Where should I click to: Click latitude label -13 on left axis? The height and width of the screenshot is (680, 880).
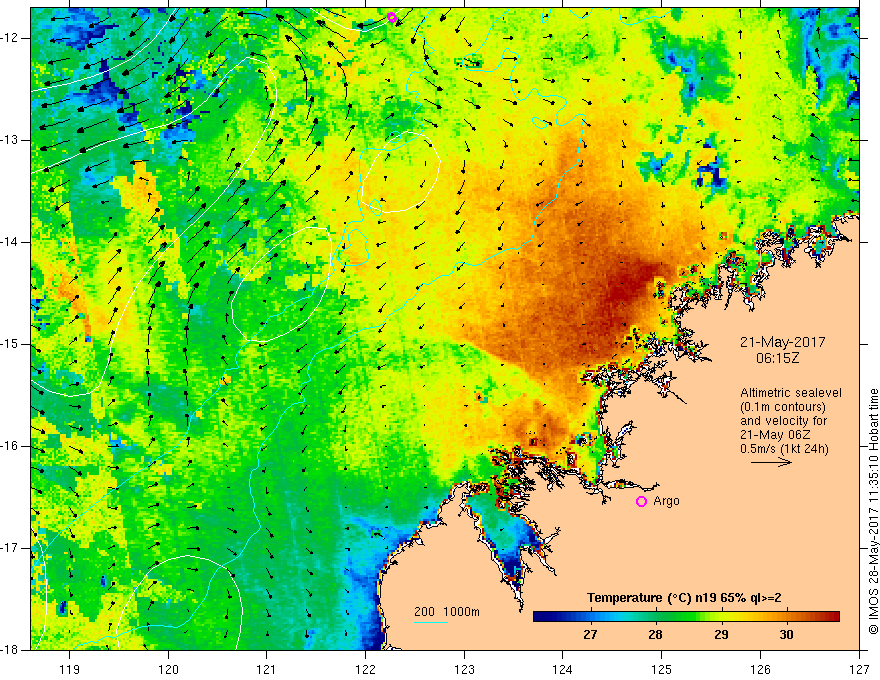pyautogui.click(x=10, y=140)
